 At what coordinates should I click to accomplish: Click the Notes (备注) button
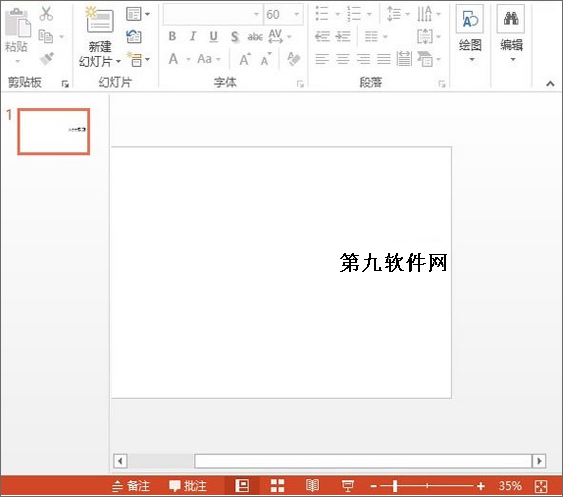[131, 486]
